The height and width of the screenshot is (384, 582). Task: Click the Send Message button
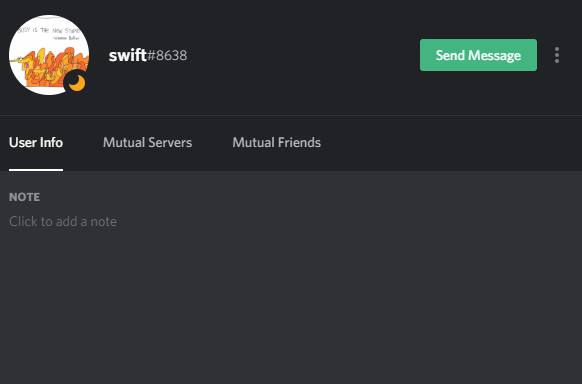[478, 55]
